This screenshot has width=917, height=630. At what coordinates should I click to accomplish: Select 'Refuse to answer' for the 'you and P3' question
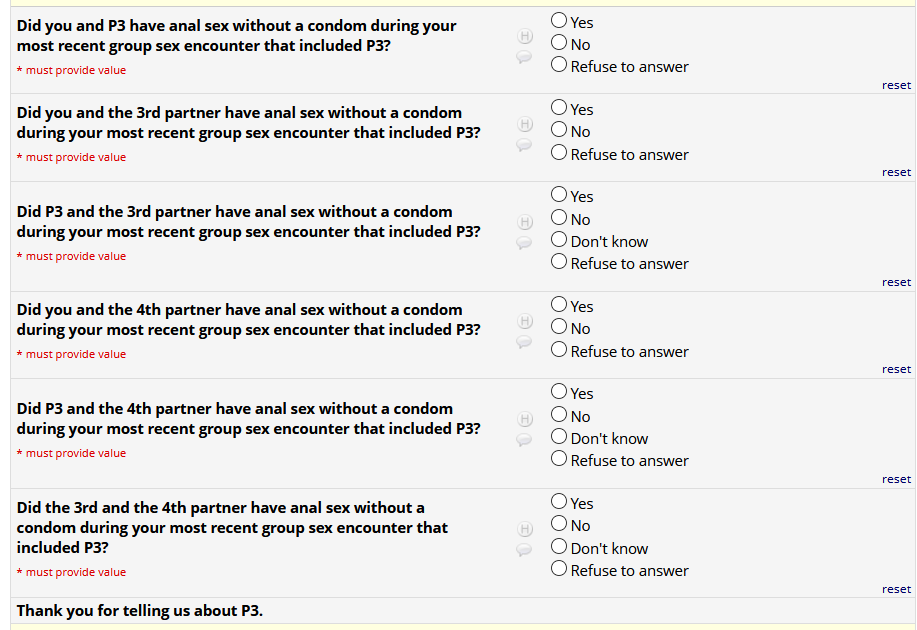(x=559, y=66)
